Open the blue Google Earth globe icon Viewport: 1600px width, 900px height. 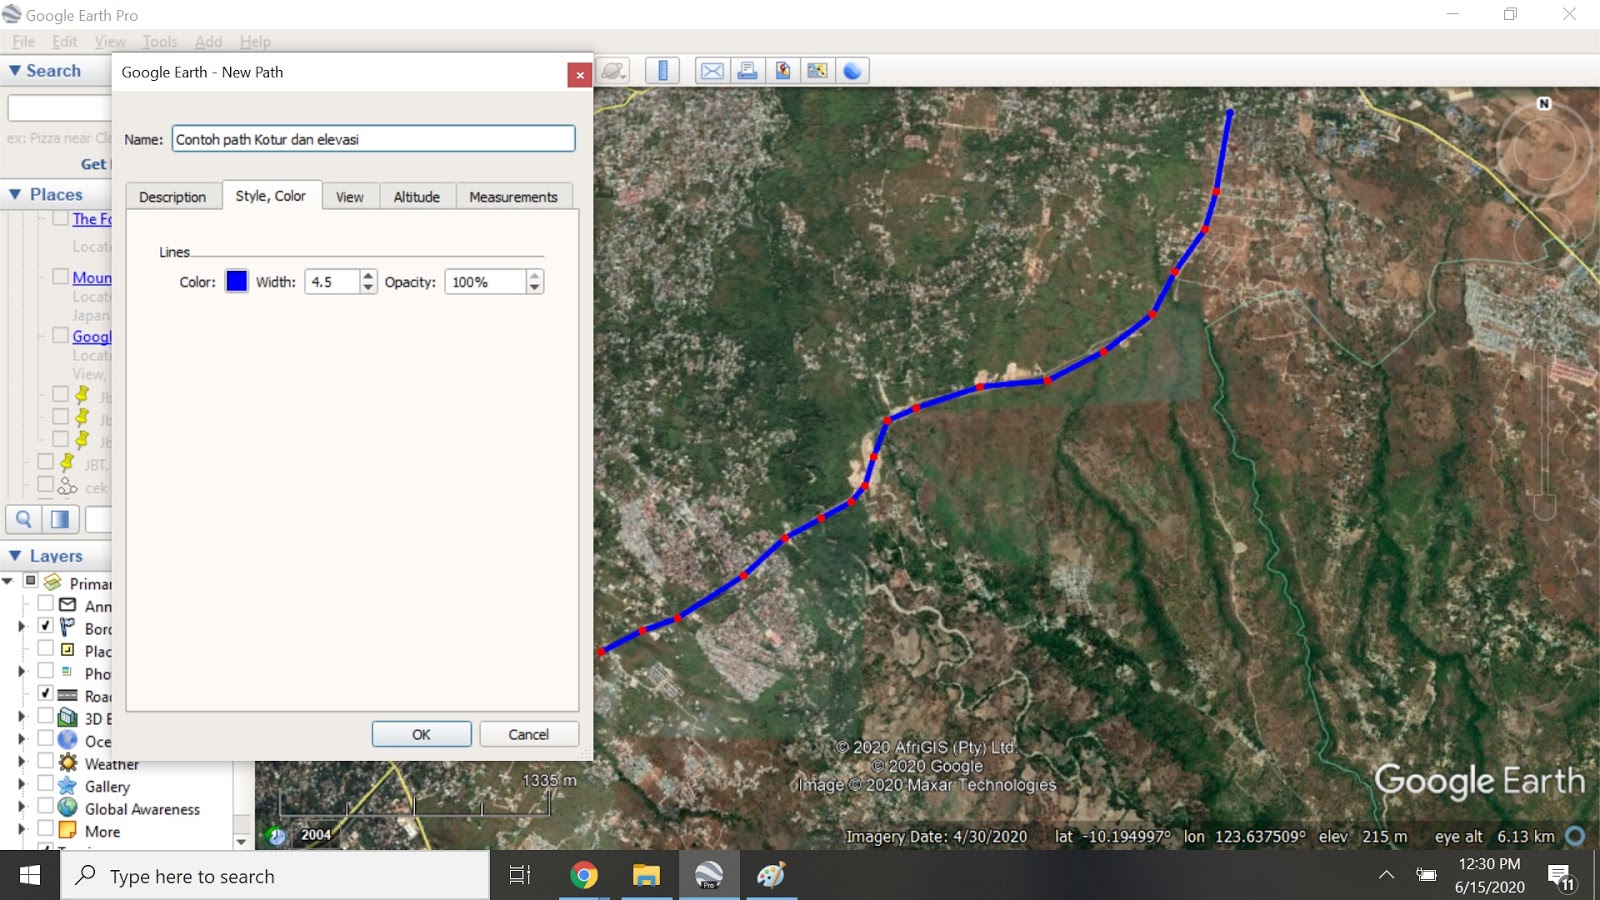coord(852,71)
